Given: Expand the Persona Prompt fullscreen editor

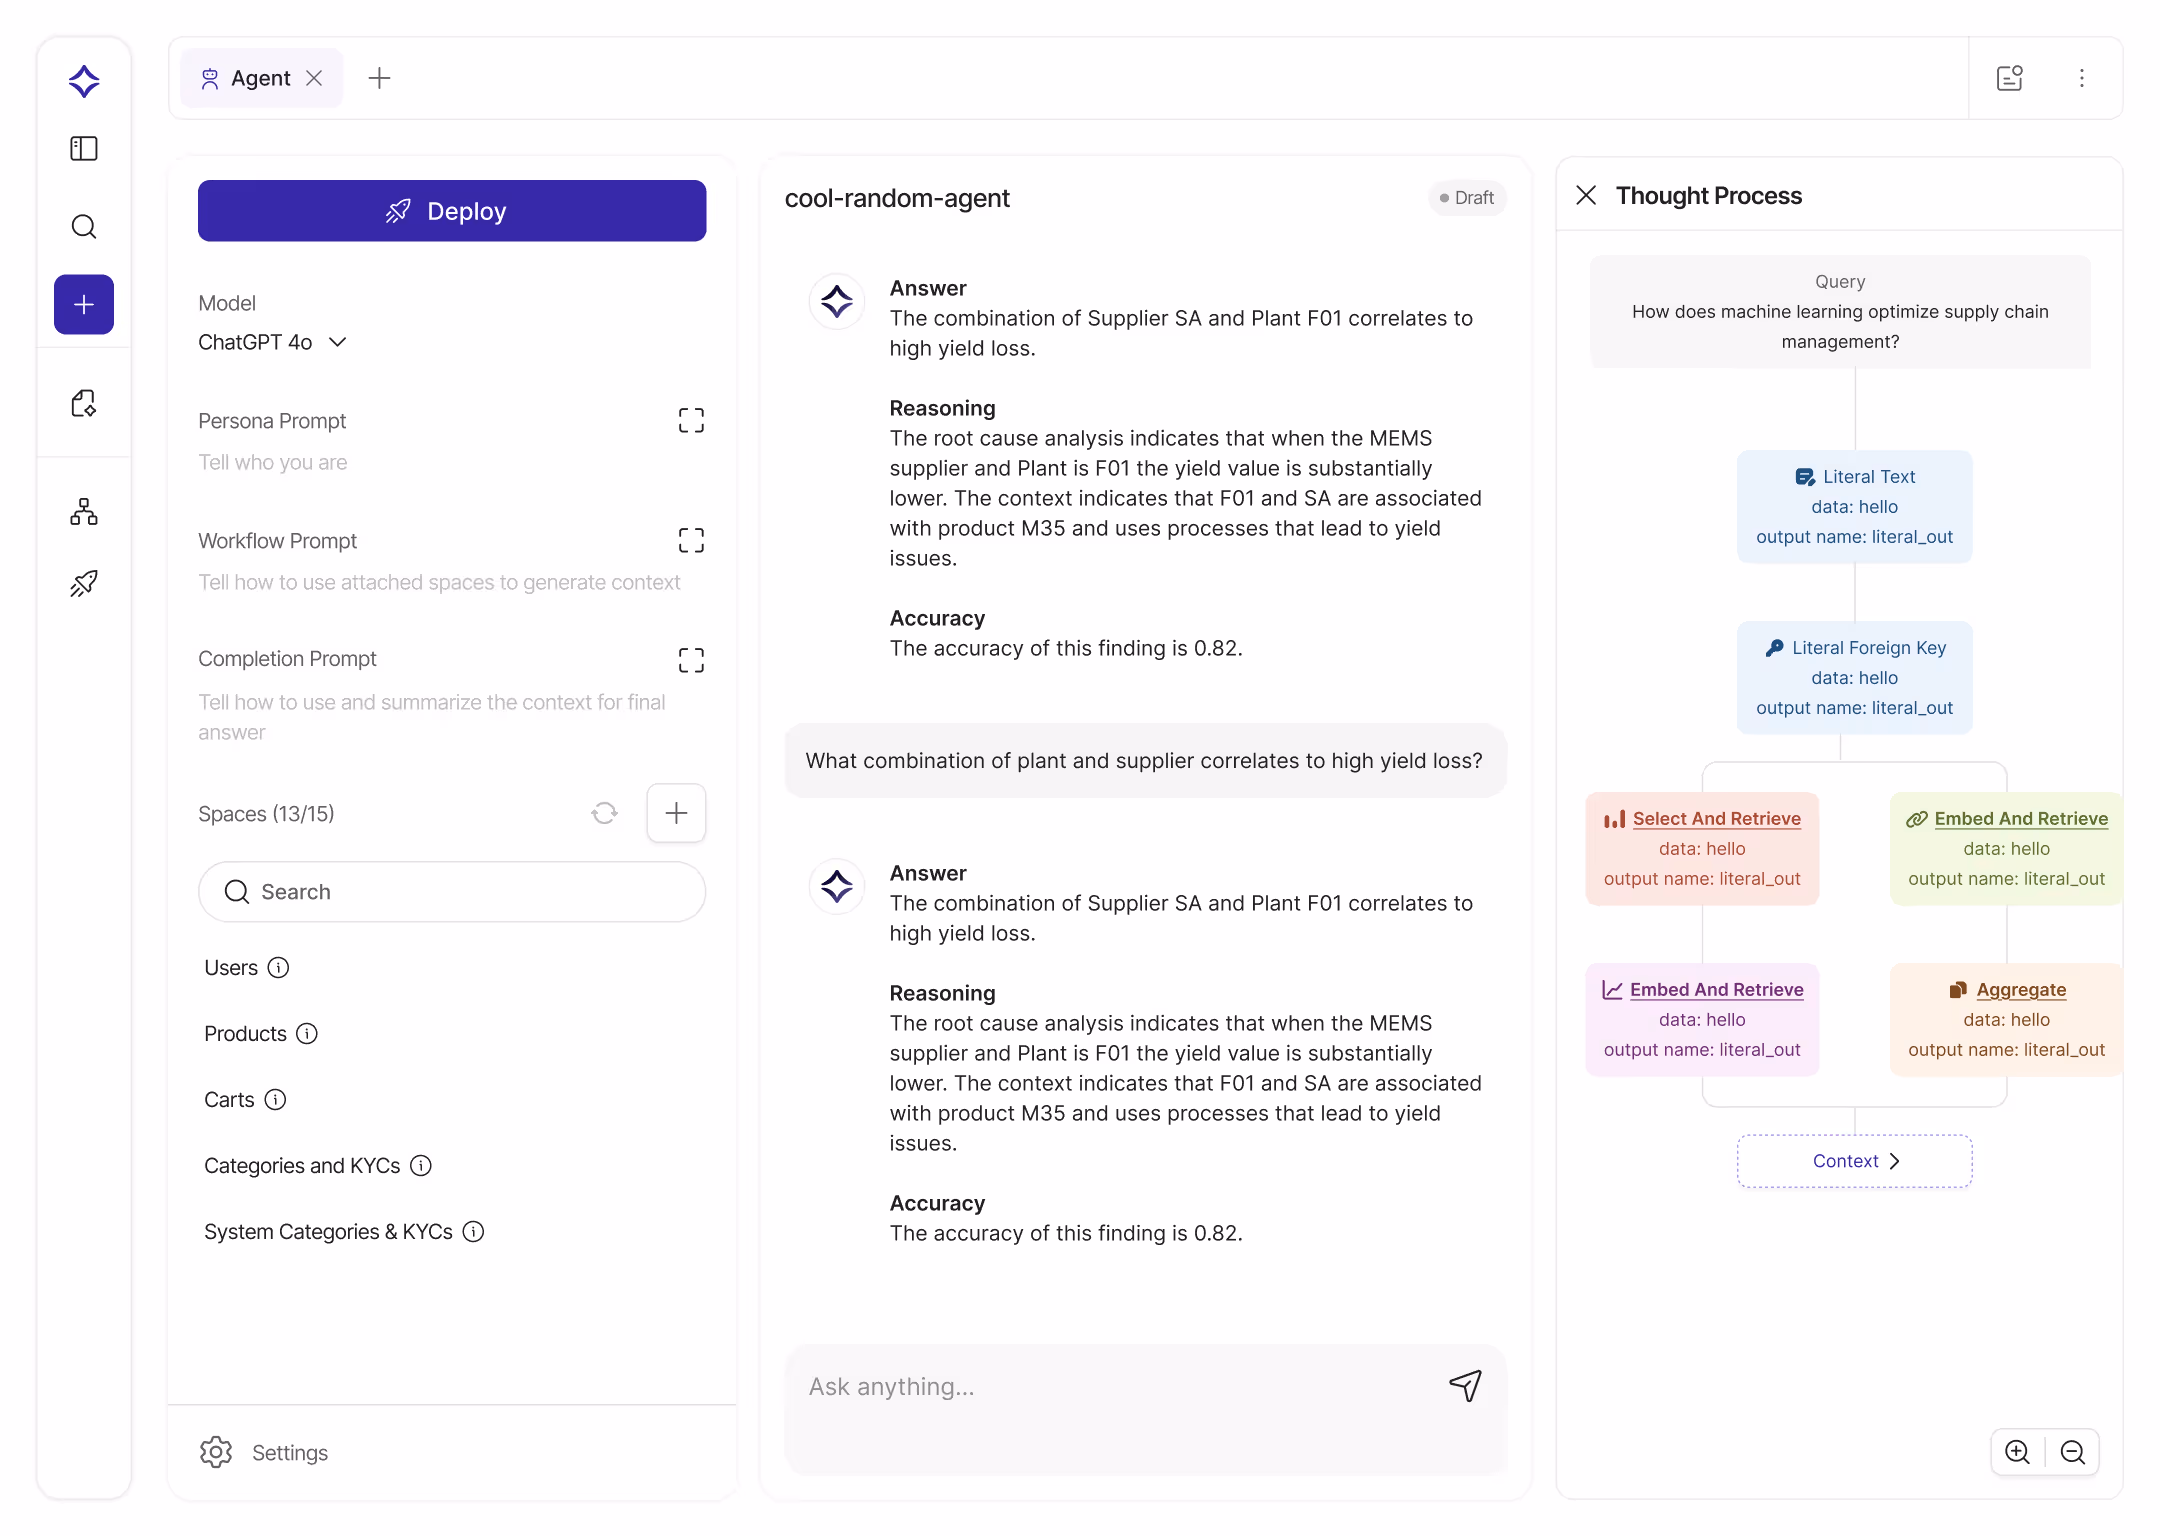Looking at the screenshot, I should click(x=690, y=420).
